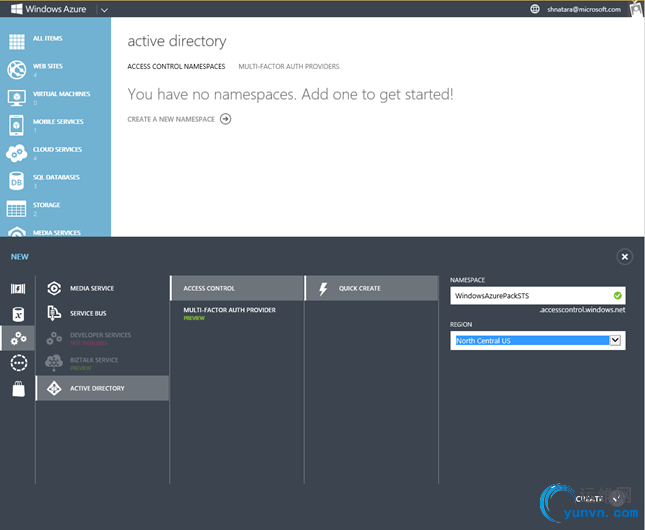Select Active Directory in service list
645x530 pixels.
102,388
